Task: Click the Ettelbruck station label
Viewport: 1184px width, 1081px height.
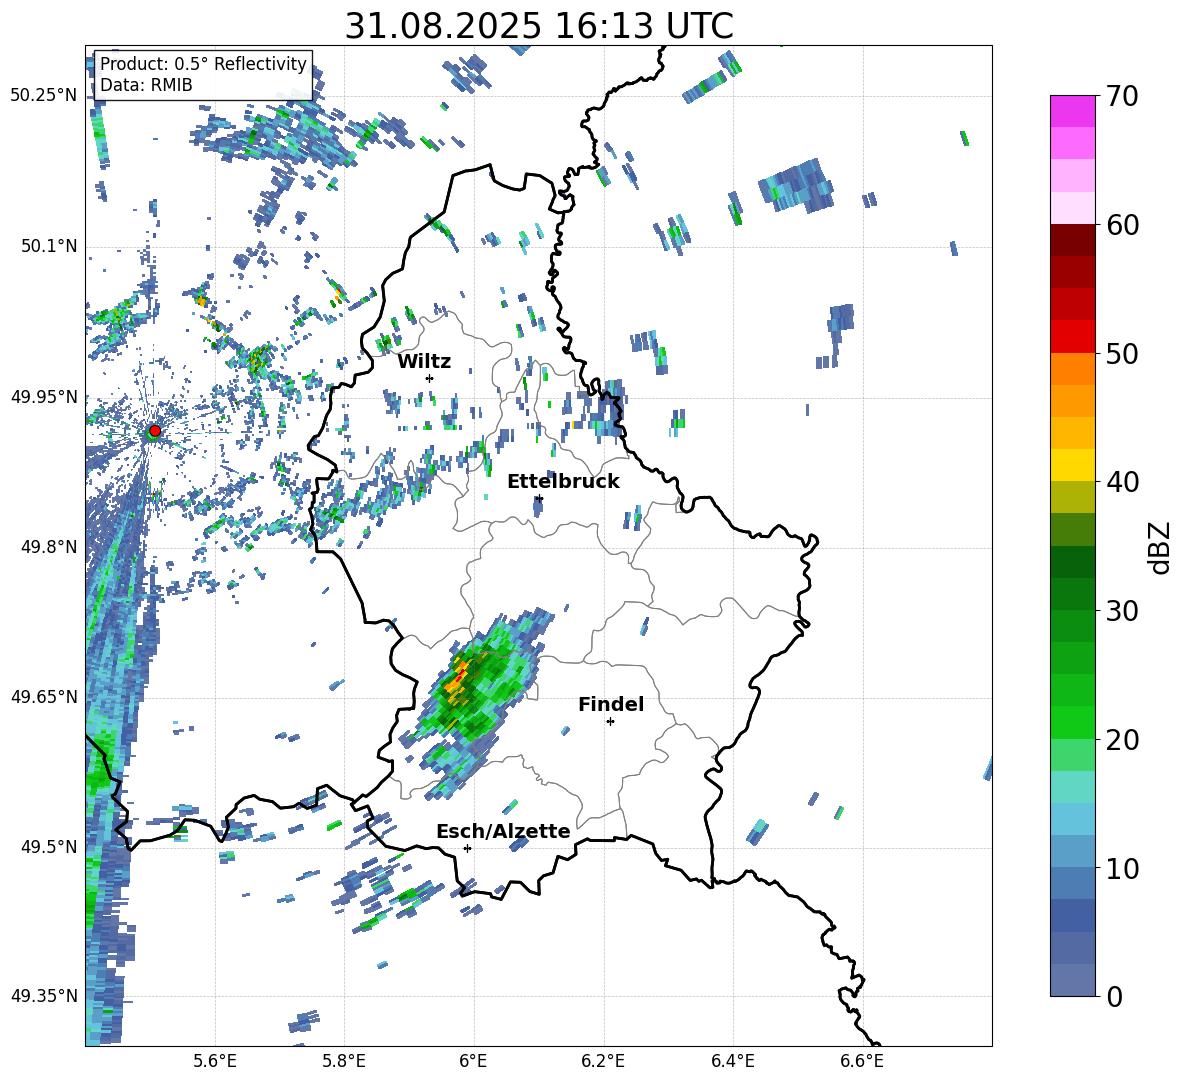Action: click(x=563, y=482)
